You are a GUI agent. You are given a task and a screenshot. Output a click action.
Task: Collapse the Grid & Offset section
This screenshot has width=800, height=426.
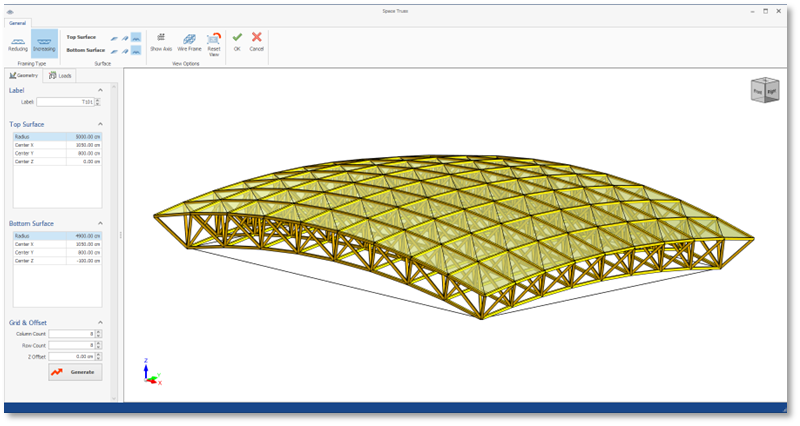tap(100, 322)
